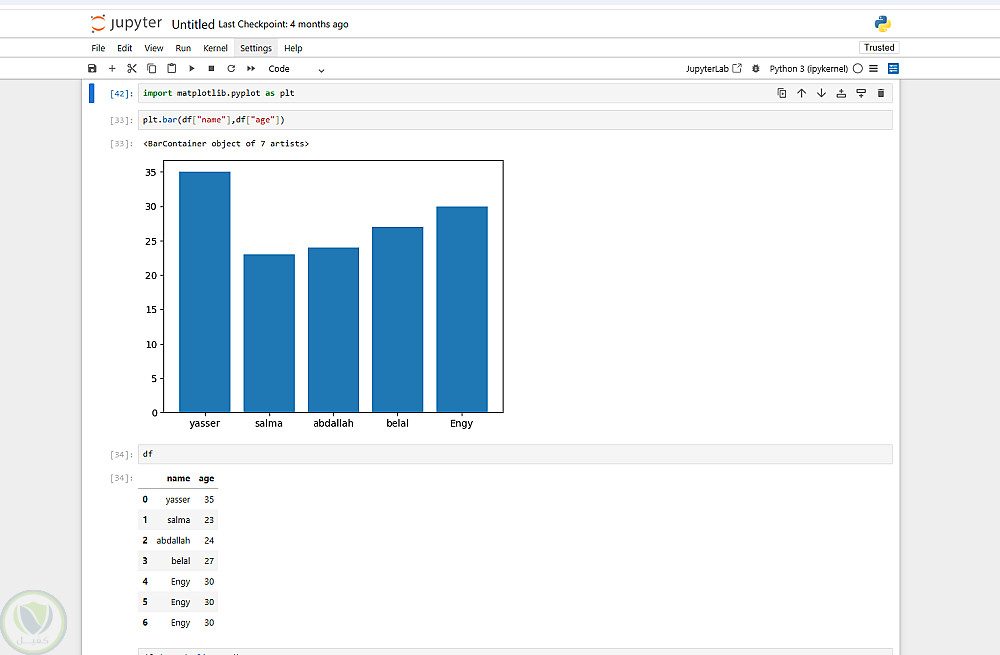The width and height of the screenshot is (1000, 655).
Task: Duplicate the active cell icon
Action: (782, 93)
